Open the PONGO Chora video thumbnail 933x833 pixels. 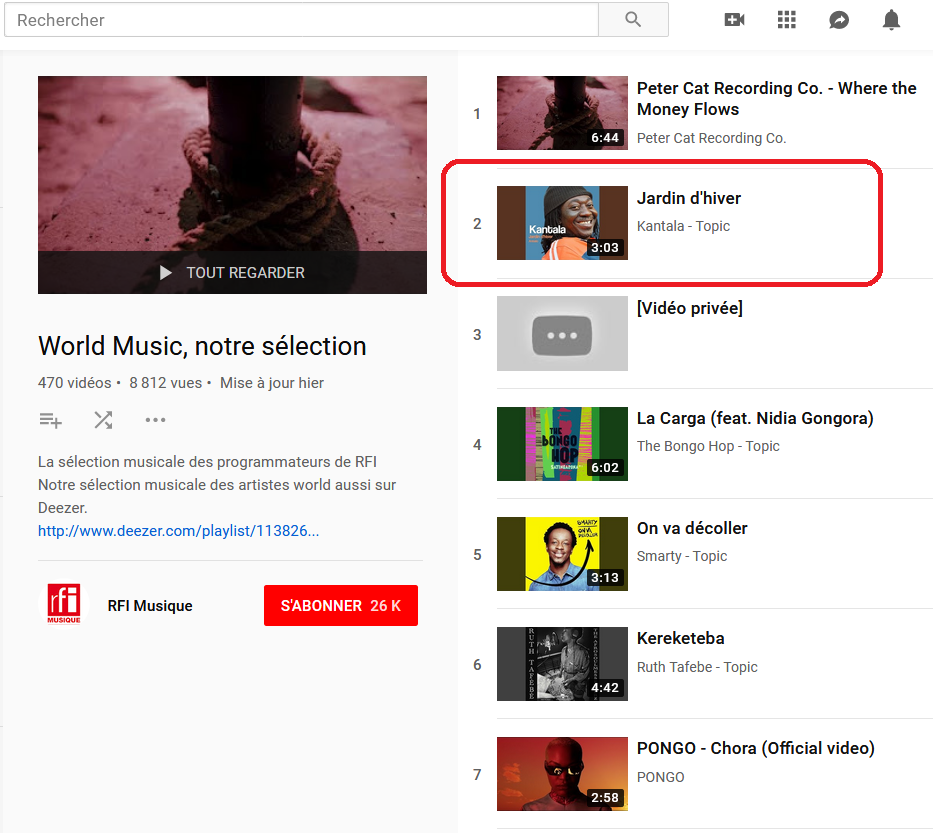(562, 774)
